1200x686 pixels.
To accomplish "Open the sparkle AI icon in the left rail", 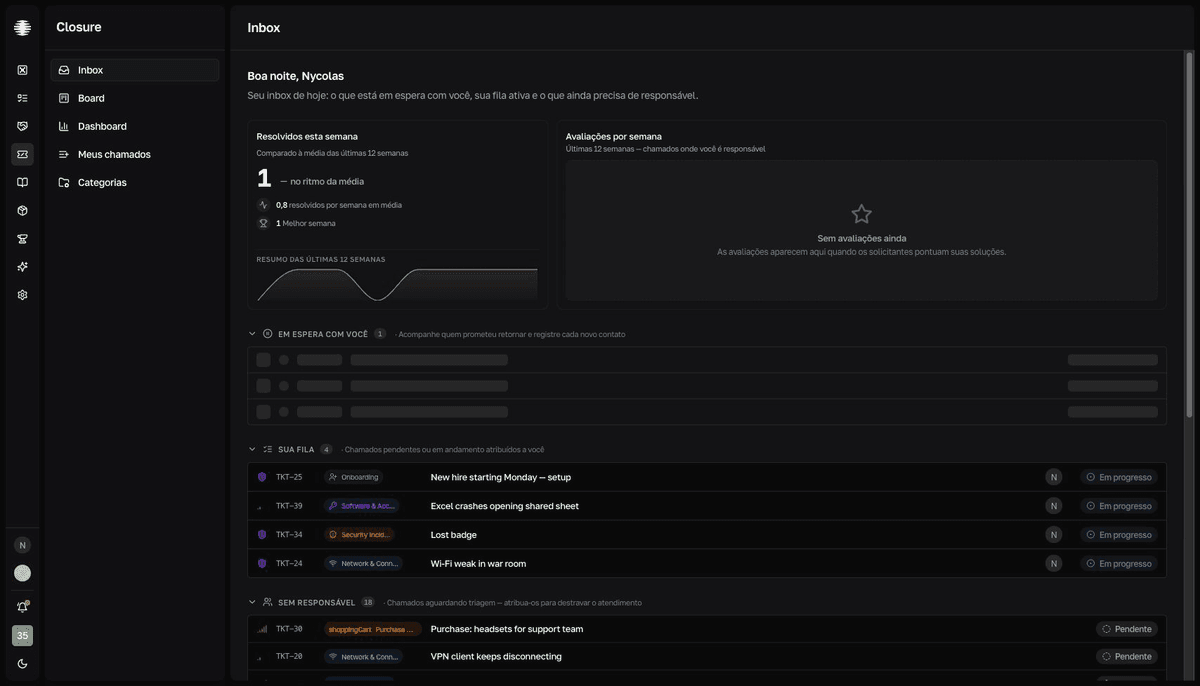I will click(x=22, y=267).
